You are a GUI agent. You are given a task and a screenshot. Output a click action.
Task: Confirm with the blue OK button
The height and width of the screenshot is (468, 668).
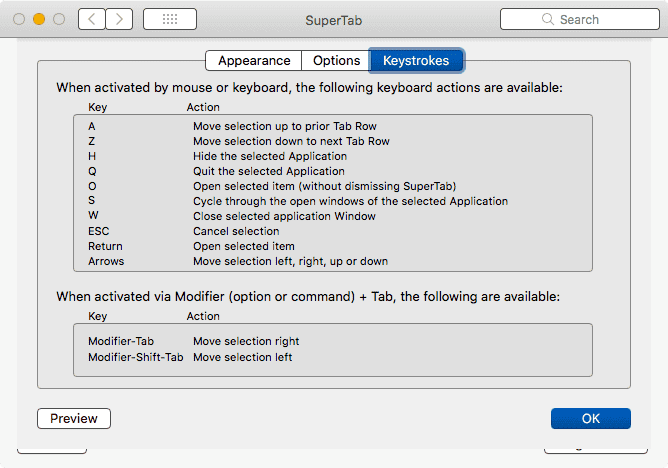point(591,419)
